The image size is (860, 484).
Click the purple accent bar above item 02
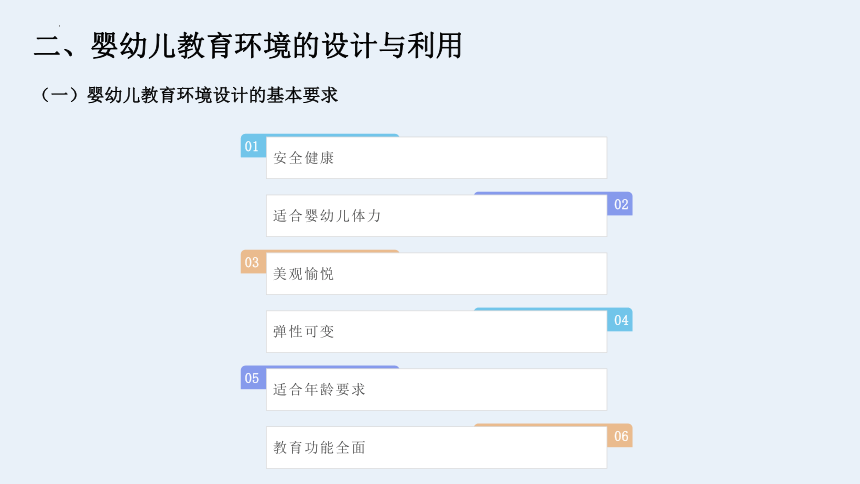coord(541,194)
